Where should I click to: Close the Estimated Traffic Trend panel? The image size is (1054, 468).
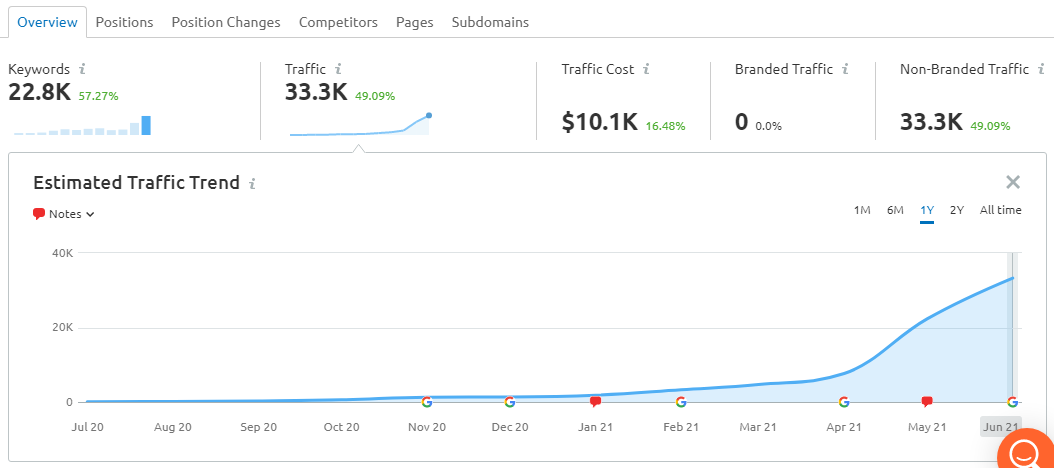click(1012, 182)
